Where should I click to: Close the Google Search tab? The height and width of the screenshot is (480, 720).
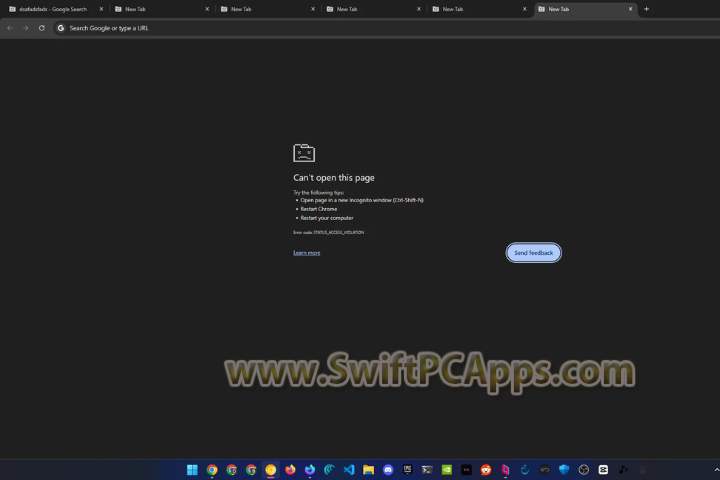pos(101,9)
